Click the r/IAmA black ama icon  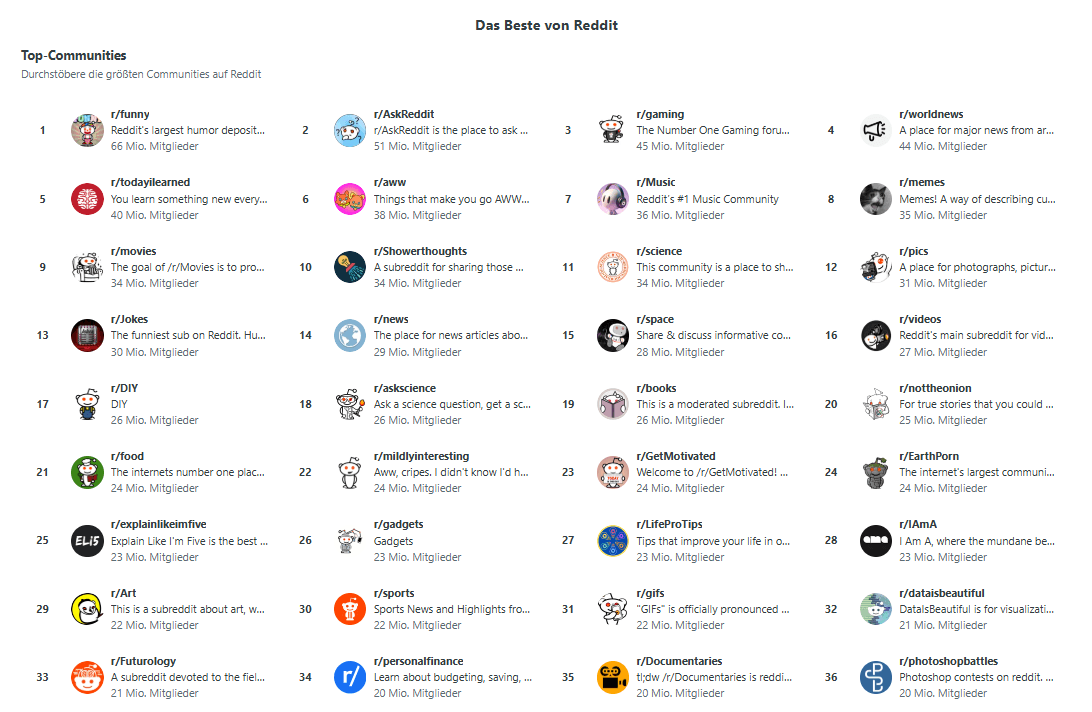[875, 541]
